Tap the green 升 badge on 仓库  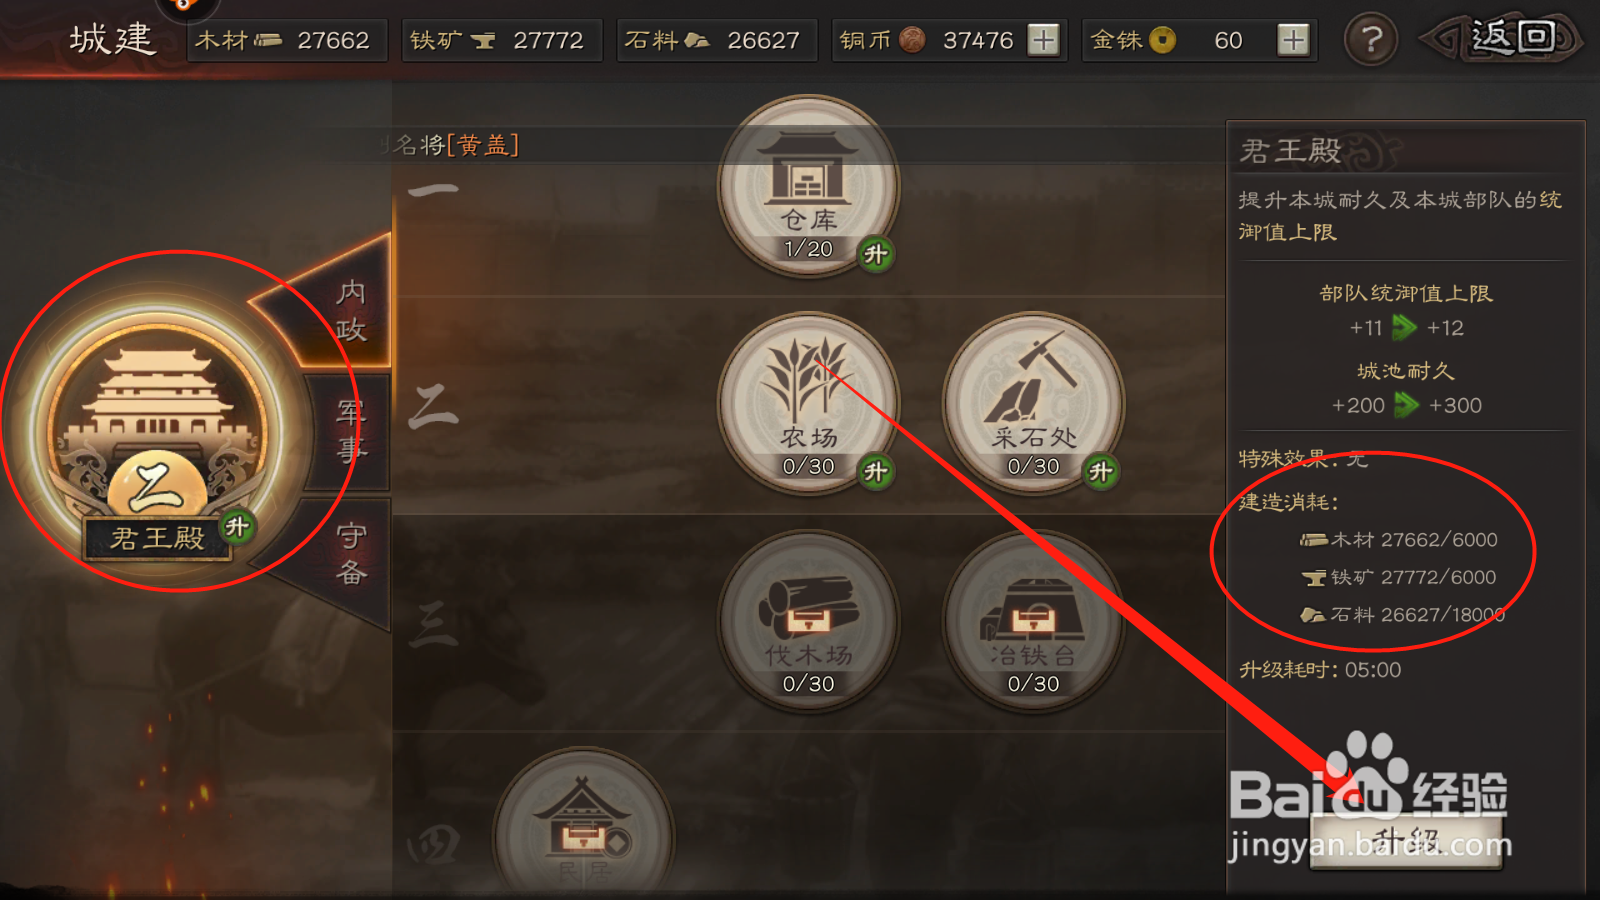coord(876,254)
